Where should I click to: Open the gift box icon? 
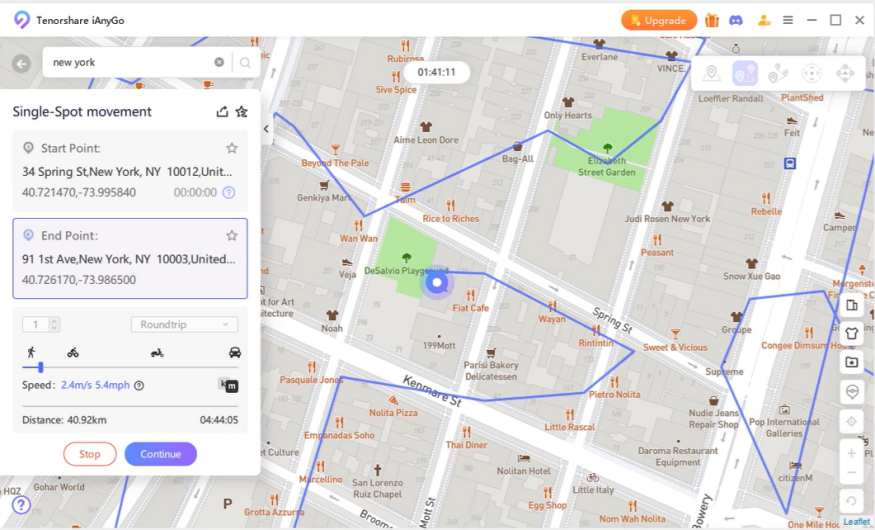711,20
